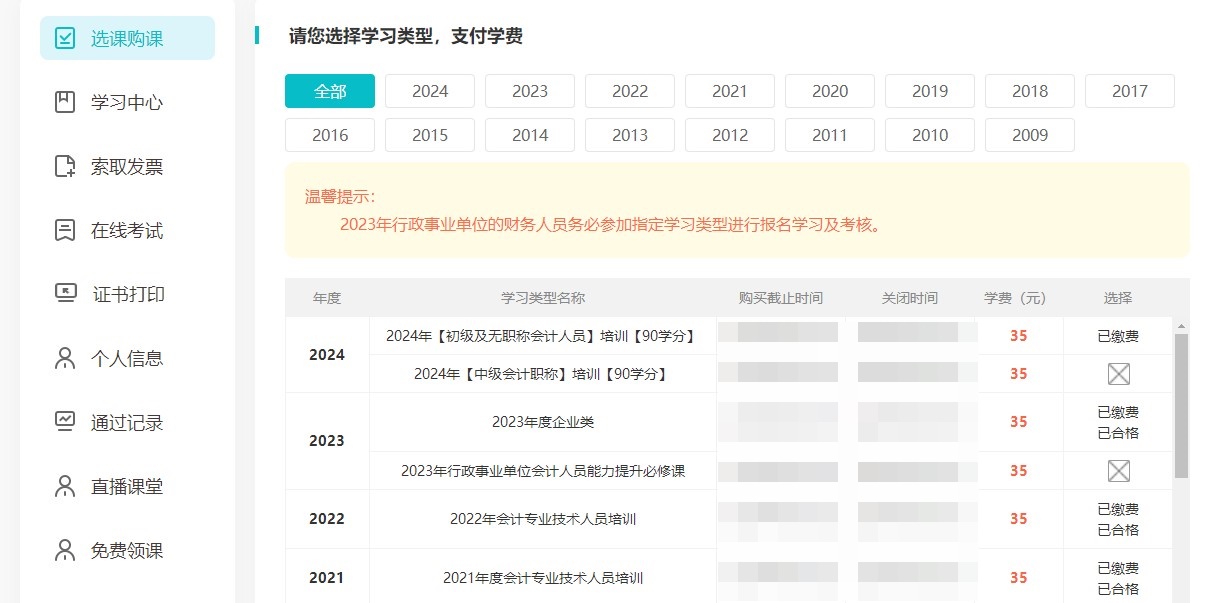1218x603 pixels.
Task: Click the 直播课堂 icon in sidebar
Action: [x=65, y=487]
